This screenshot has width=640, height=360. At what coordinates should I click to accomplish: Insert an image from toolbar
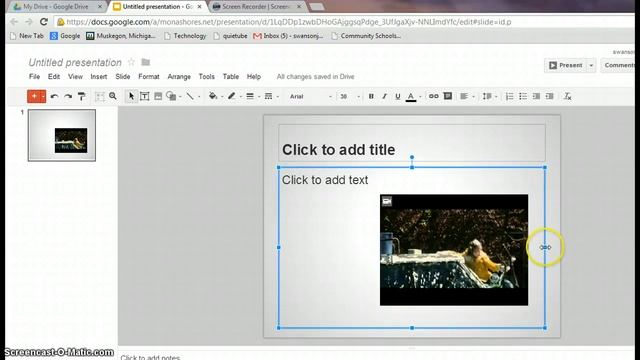158,96
